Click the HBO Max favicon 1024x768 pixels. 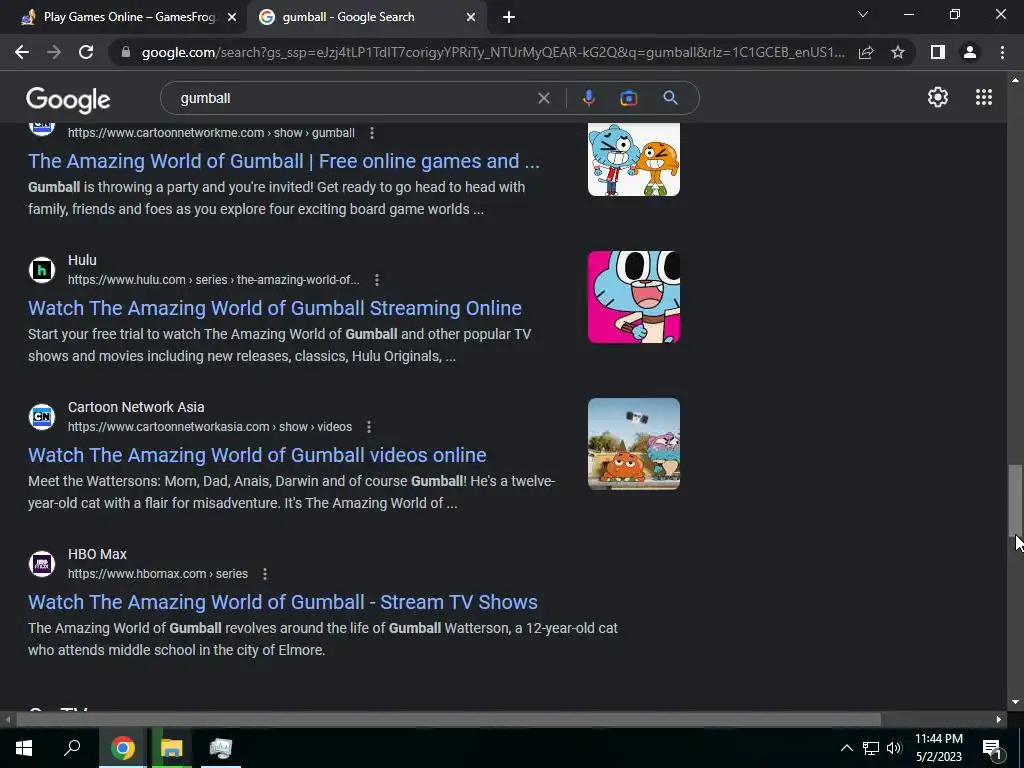tap(42, 564)
